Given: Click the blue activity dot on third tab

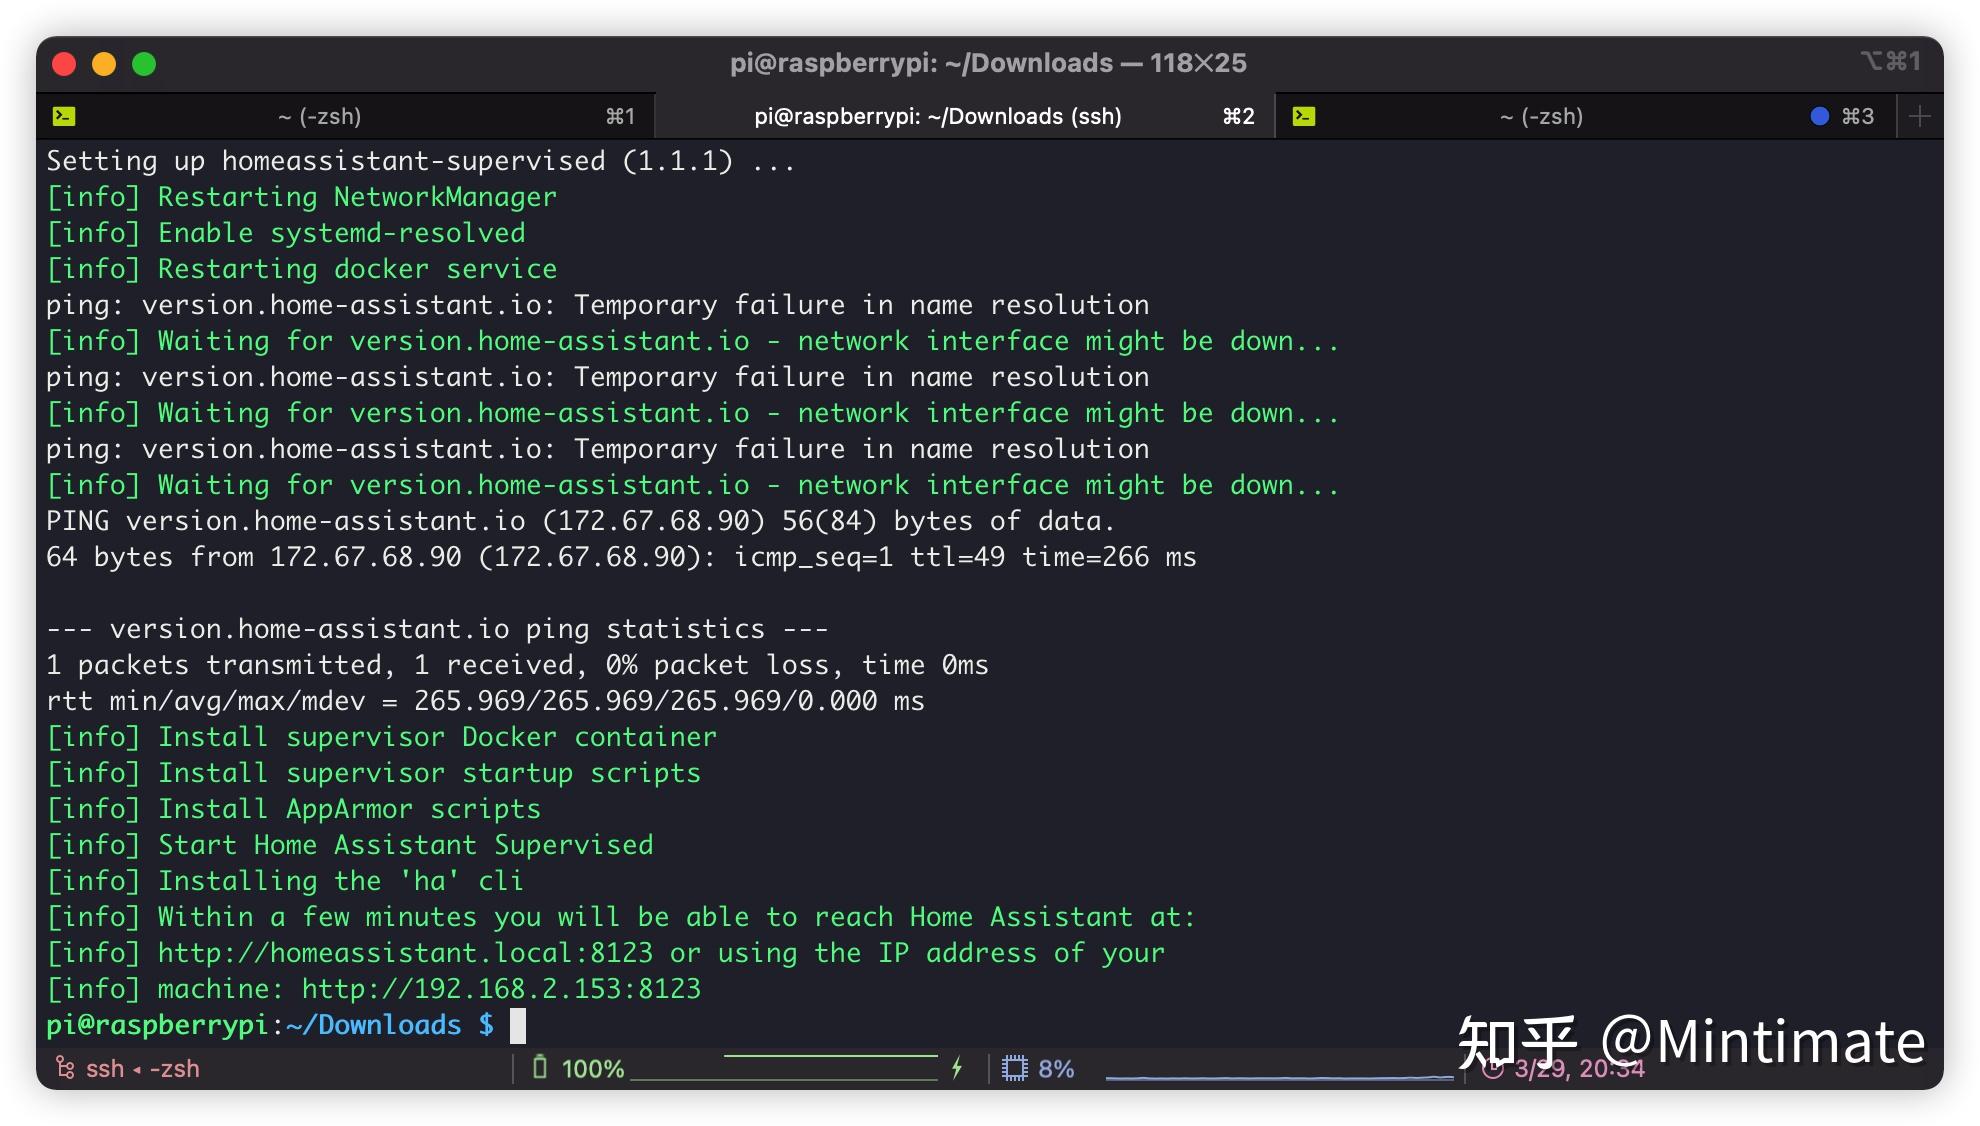Looking at the screenshot, I should (1820, 116).
